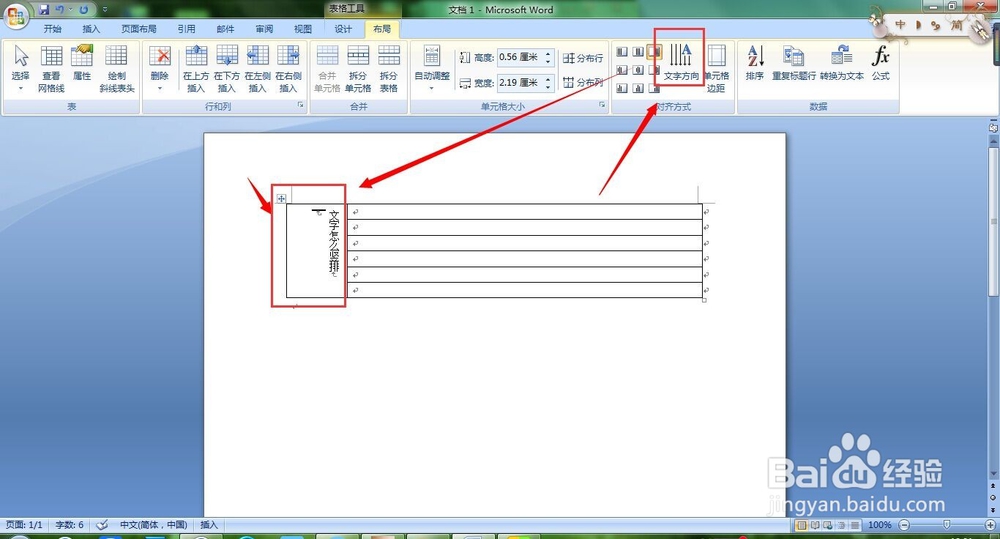The width and height of the screenshot is (1000, 539).
Task: Insert a row with 在上方插入
Action: (x=196, y=68)
